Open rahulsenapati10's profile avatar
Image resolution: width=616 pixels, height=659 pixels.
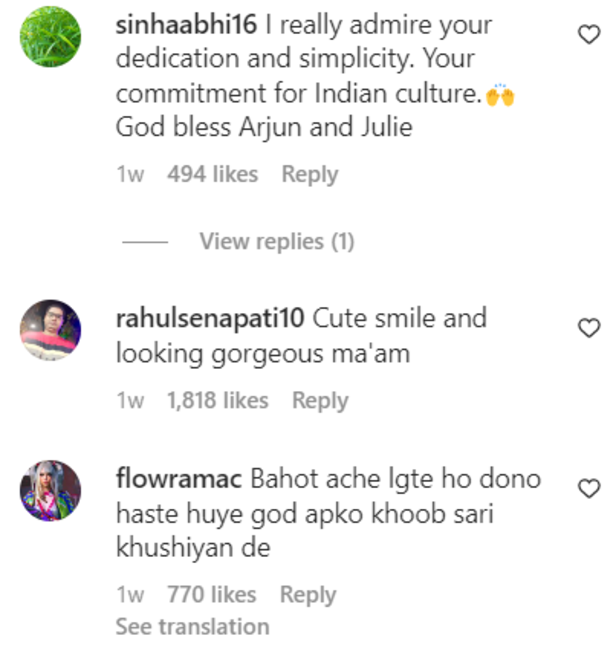(x=51, y=330)
